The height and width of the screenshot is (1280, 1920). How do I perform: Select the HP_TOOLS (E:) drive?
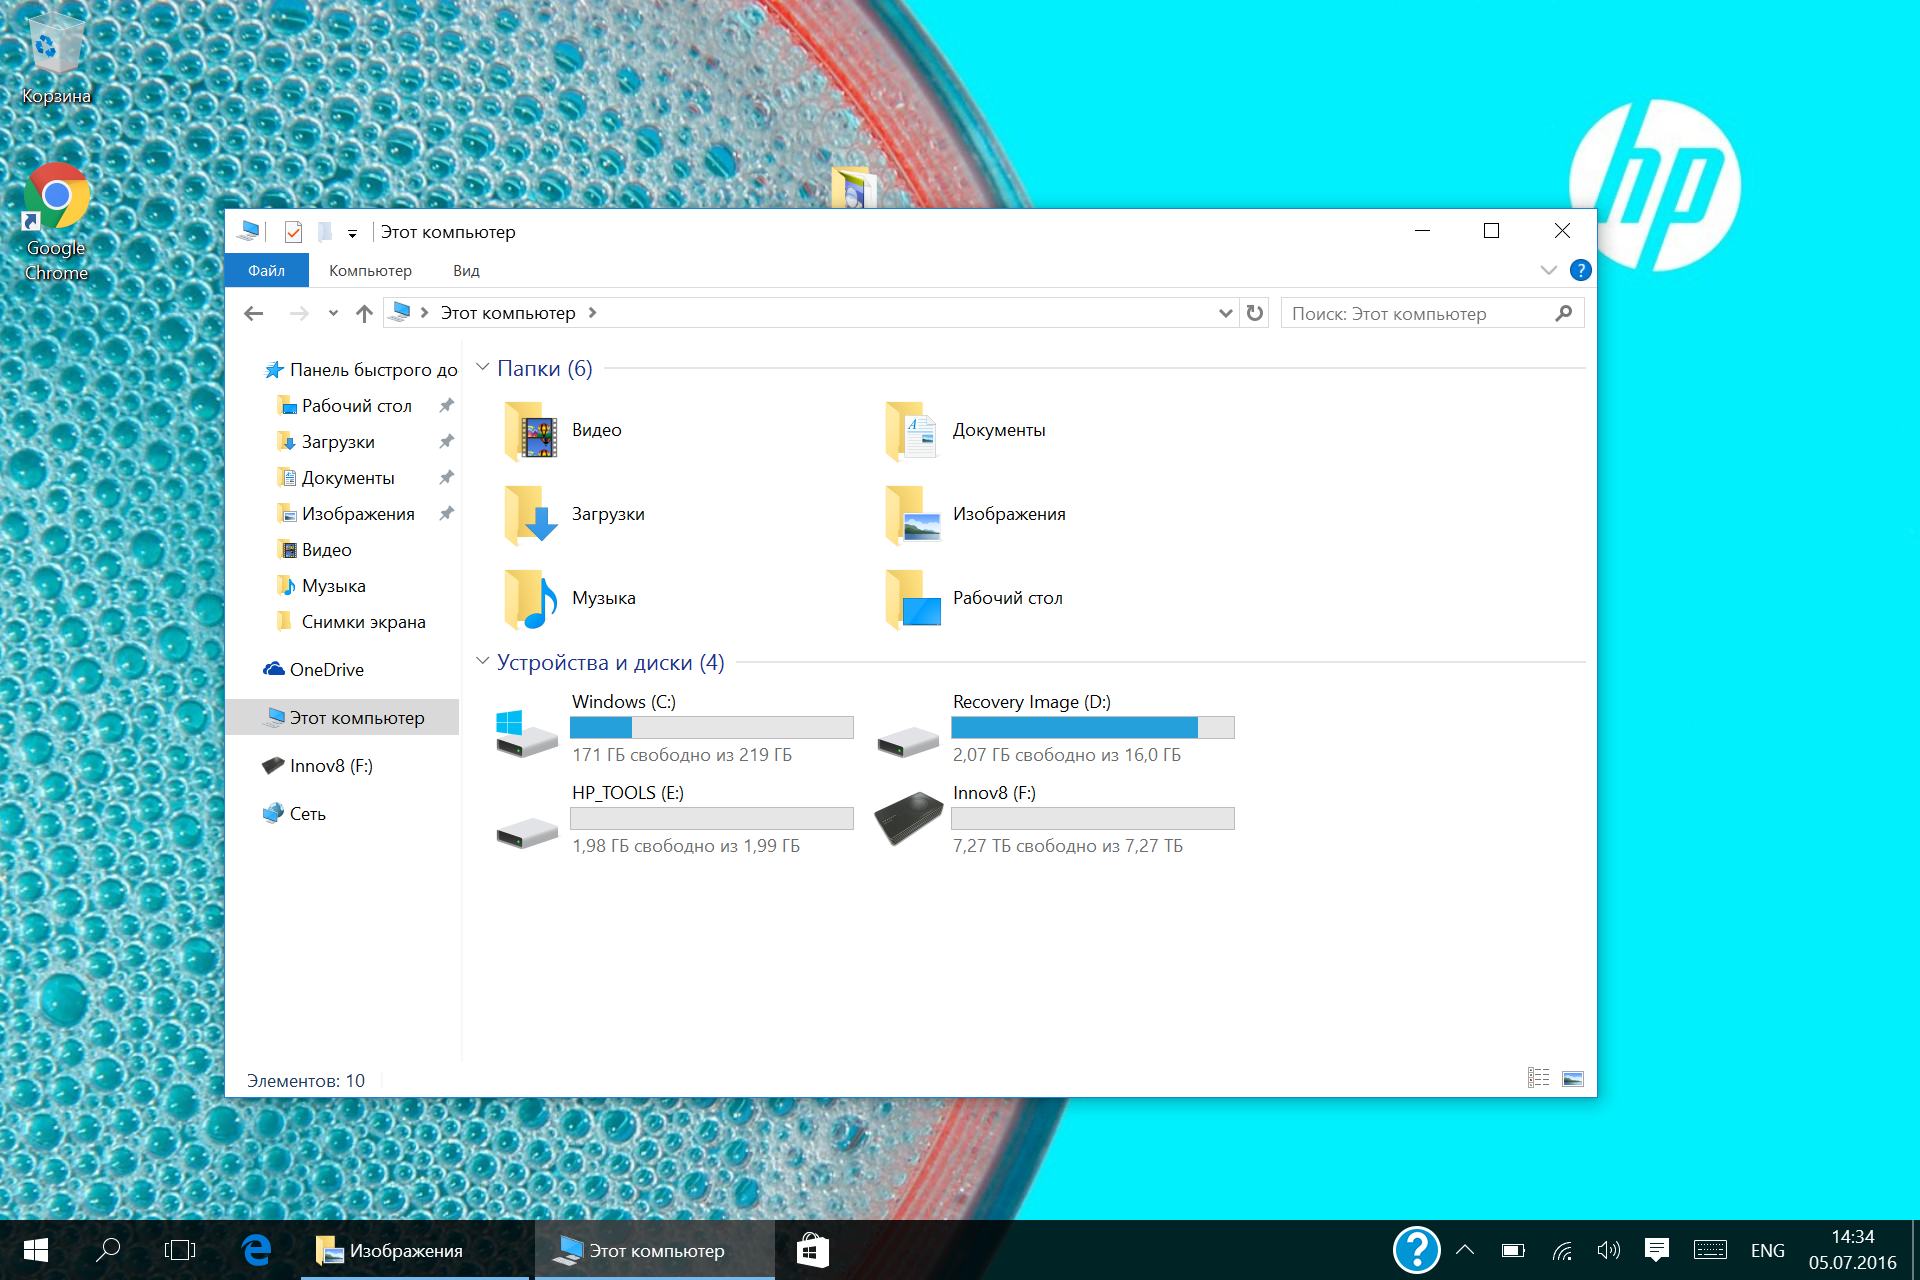tap(675, 819)
